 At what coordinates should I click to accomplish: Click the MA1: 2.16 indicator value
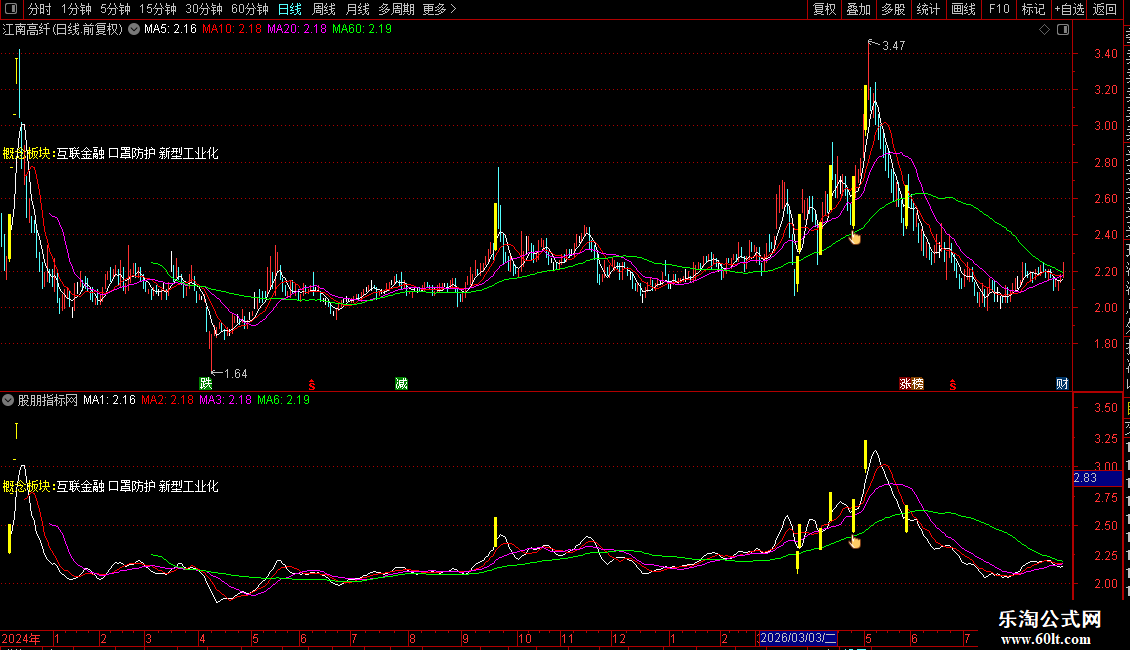[x=110, y=400]
